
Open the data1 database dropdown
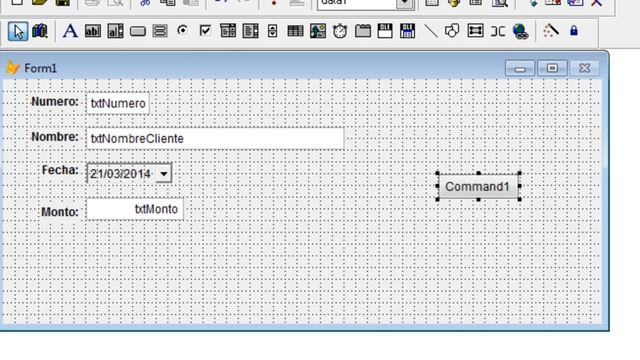tap(404, 4)
